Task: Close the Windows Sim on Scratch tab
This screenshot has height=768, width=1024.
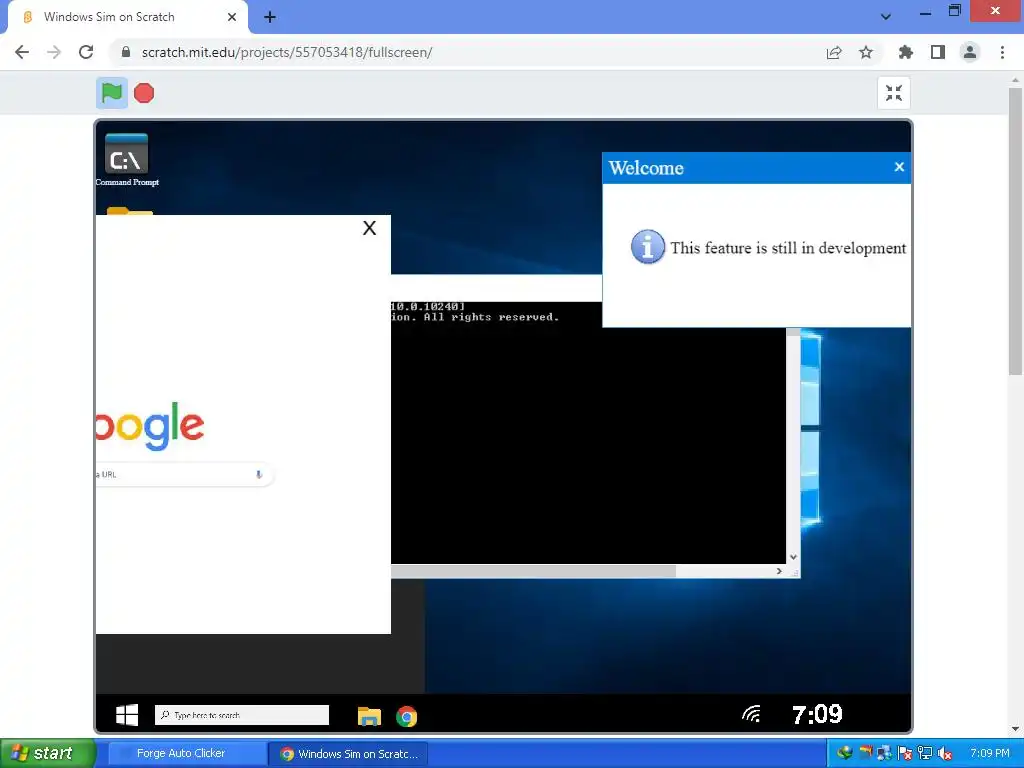Action: (232, 17)
